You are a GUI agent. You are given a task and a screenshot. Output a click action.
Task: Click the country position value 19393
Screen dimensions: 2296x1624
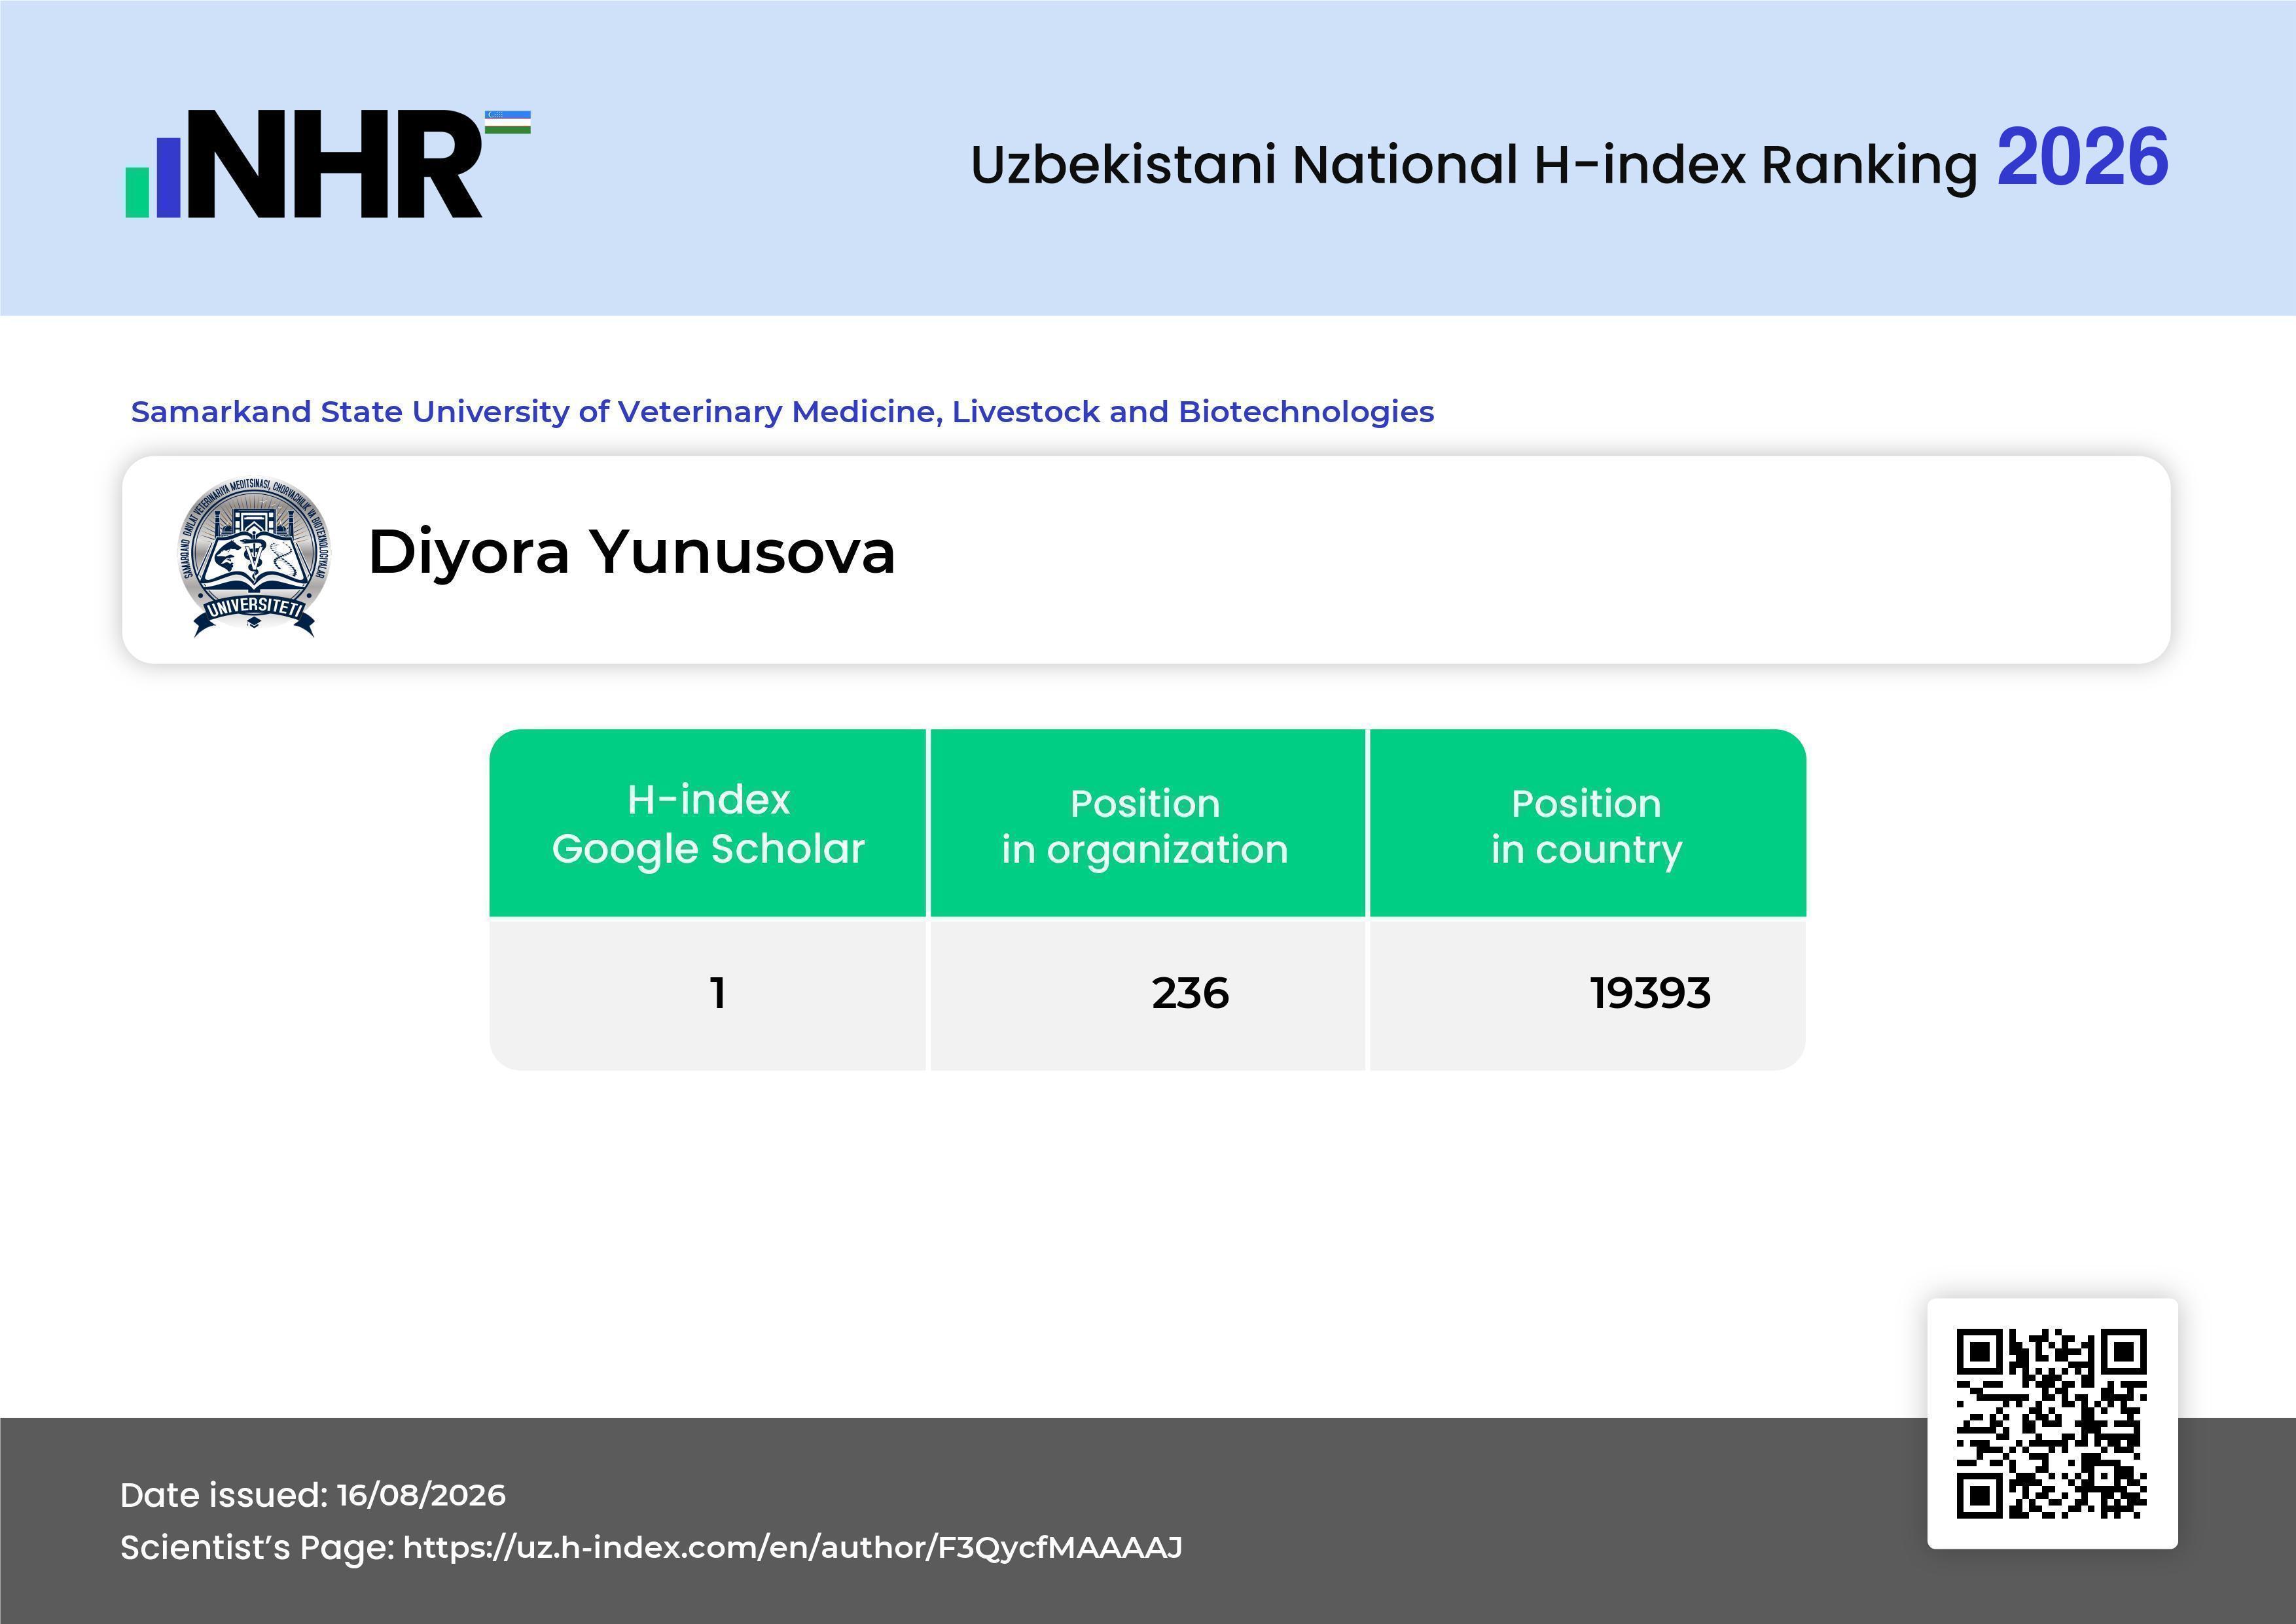(1650, 993)
